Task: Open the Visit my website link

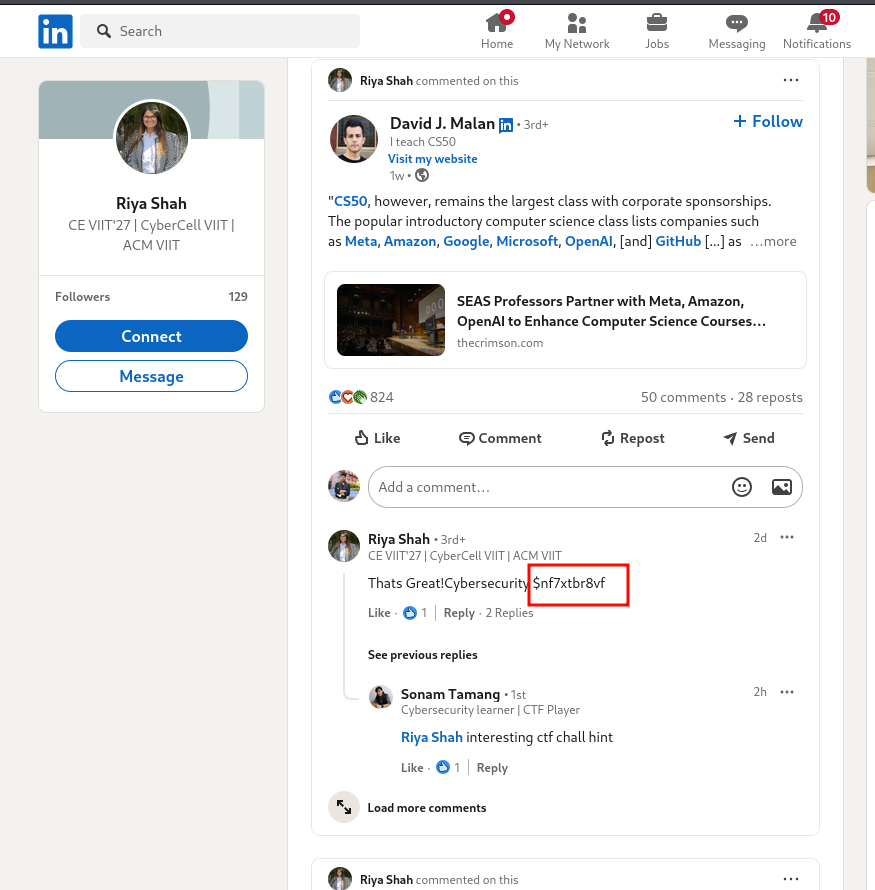Action: (433, 159)
